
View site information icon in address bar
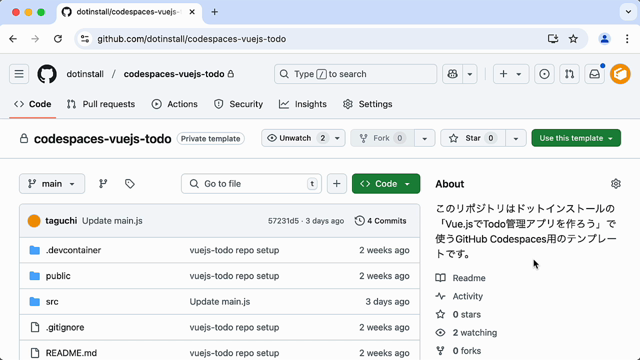coord(85,39)
